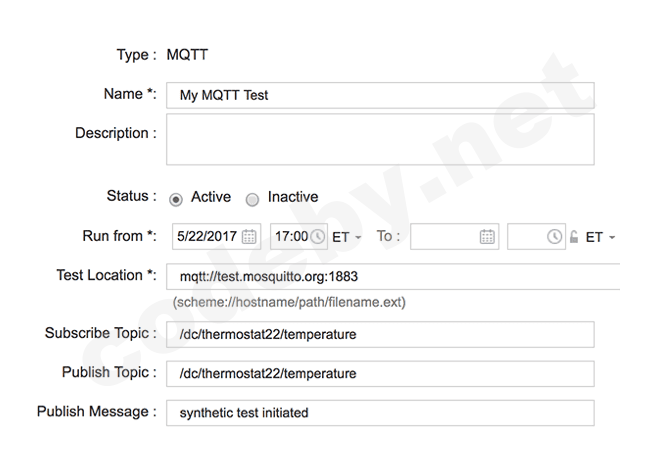Select the Active status radio button

[176, 198]
